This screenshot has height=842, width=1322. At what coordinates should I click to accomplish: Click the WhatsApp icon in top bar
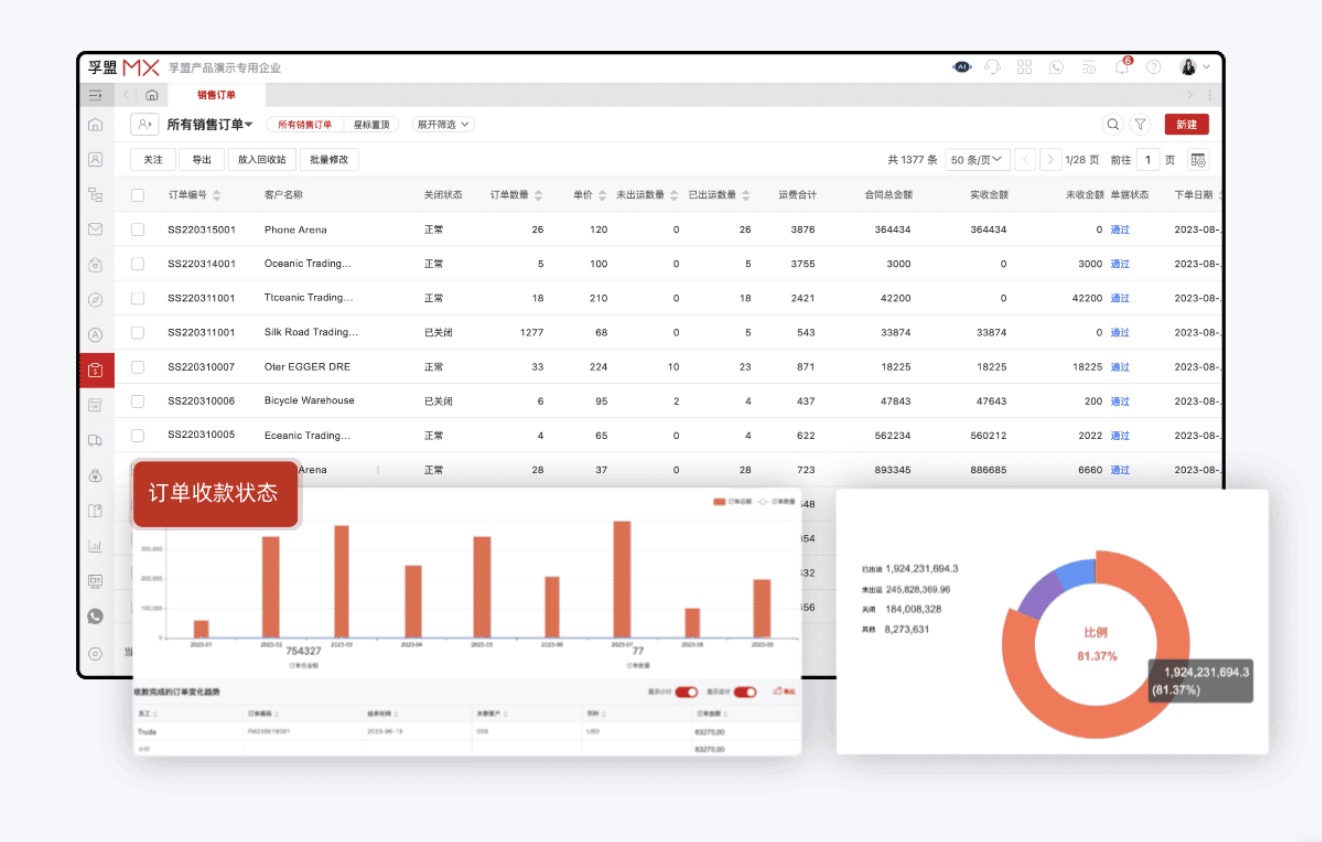pos(1056,67)
